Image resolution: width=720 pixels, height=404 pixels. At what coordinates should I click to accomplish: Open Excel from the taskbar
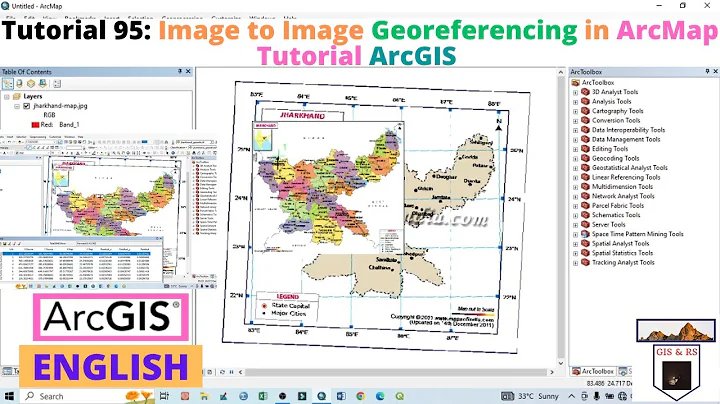click(x=263, y=396)
